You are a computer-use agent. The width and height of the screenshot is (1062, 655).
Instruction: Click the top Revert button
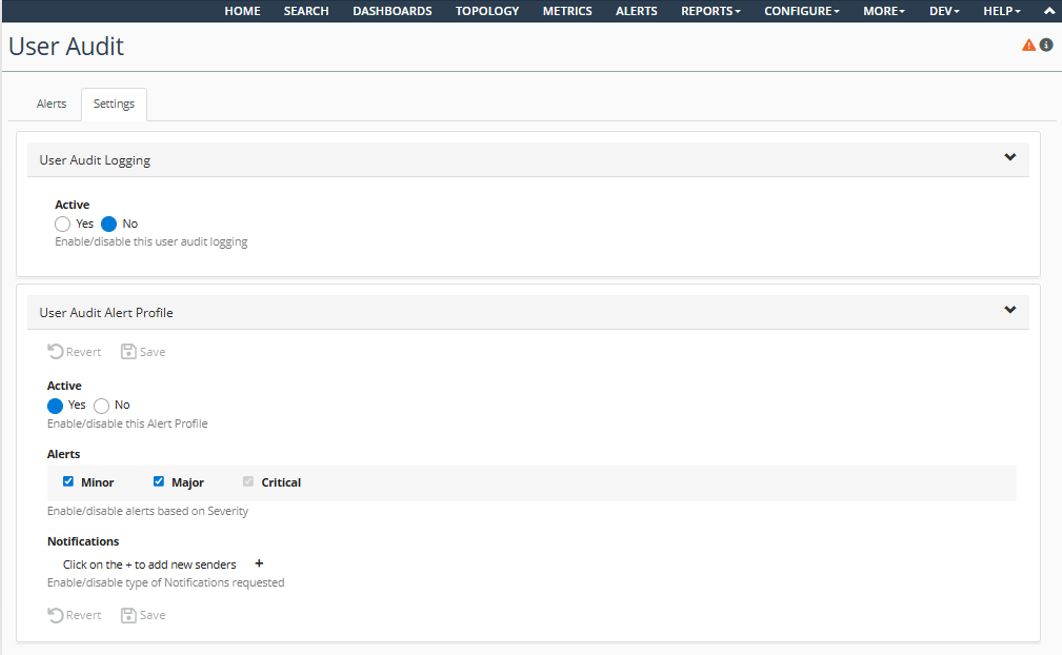pos(75,352)
